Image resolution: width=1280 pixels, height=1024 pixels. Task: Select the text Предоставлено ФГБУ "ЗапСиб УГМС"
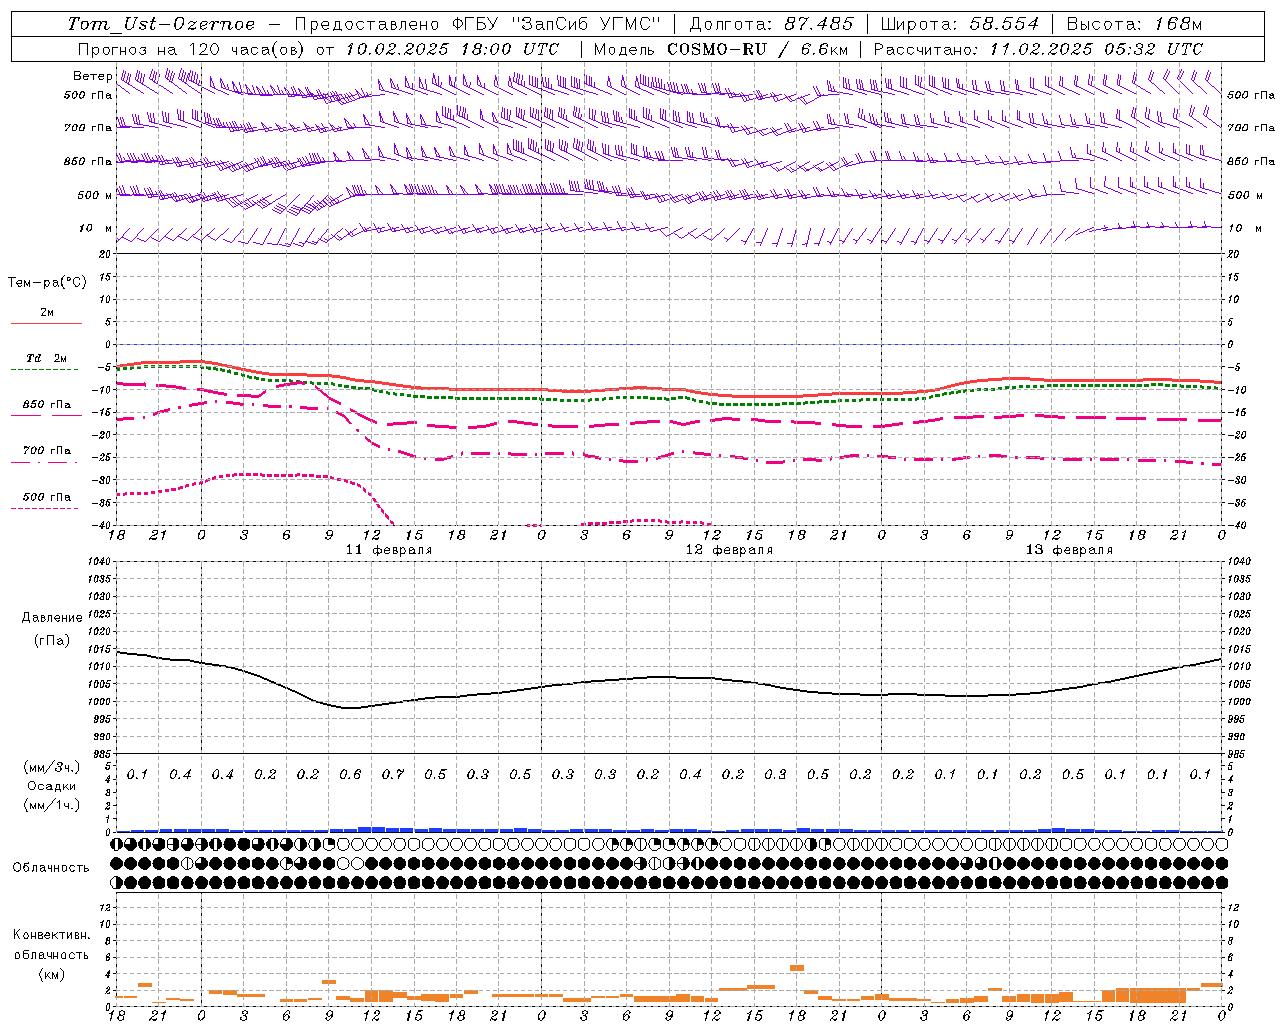coord(479,24)
